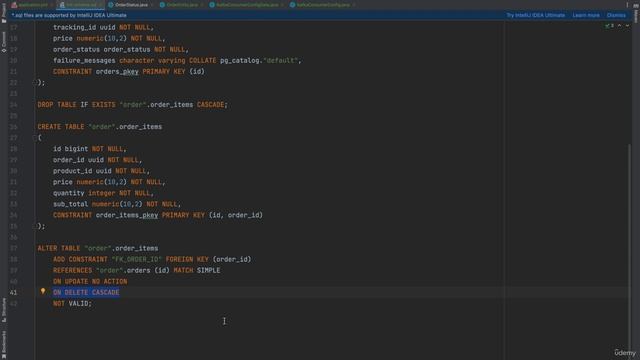The height and width of the screenshot is (360, 640).
Task: Go to previous highlighted problem arrow
Action: click(620, 26)
